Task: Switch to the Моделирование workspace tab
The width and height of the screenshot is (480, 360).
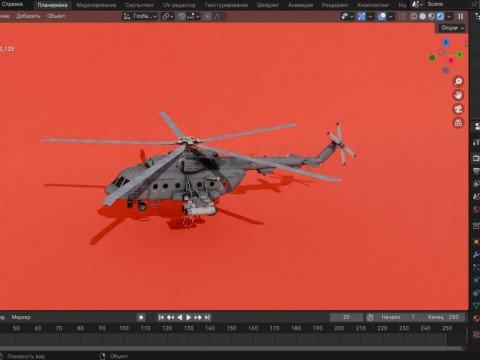Action: [x=96, y=5]
